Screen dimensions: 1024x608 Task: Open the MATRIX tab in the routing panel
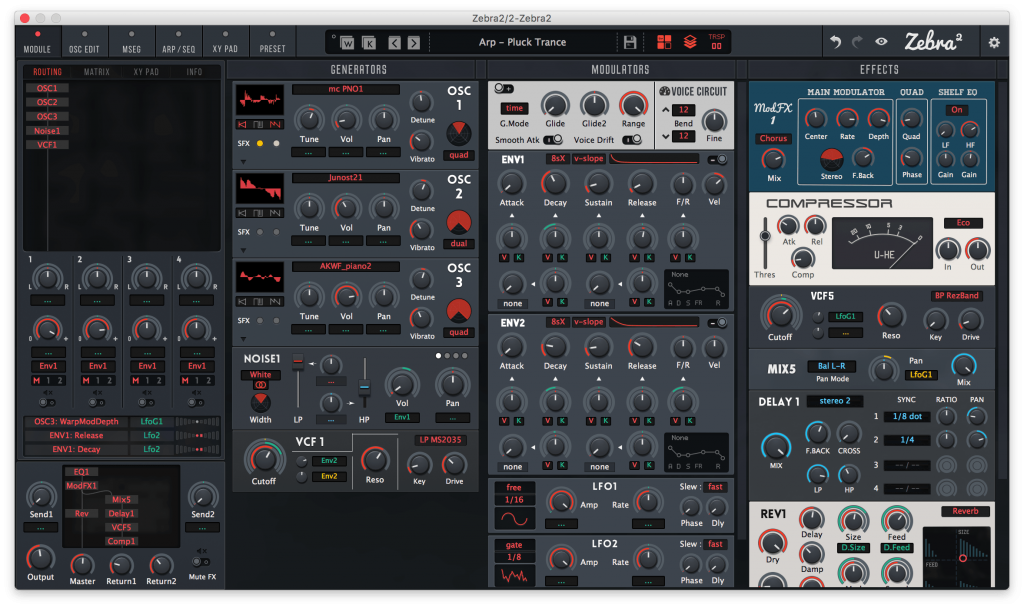pyautogui.click(x=97, y=72)
